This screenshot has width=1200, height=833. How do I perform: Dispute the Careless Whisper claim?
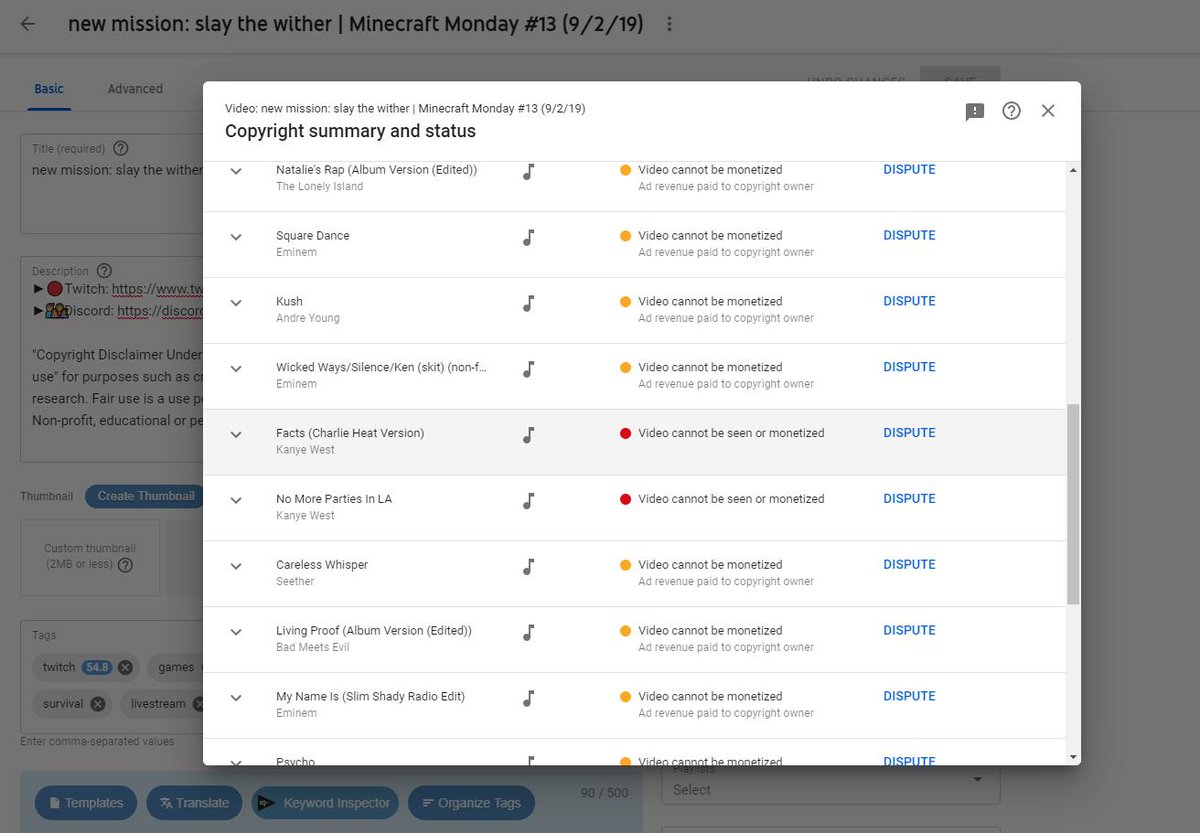pos(909,565)
